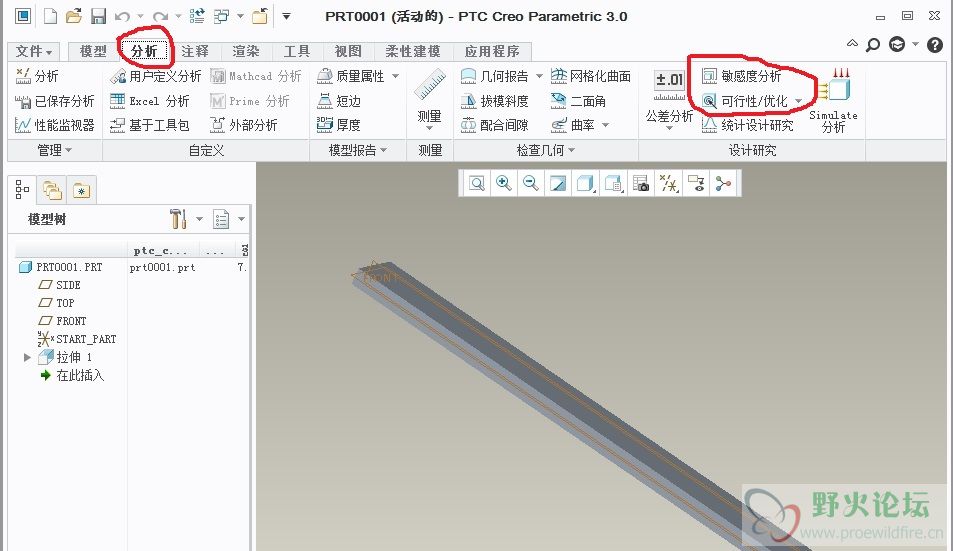
Task: Switch to the 视图 ribbon tab
Action: pos(348,51)
